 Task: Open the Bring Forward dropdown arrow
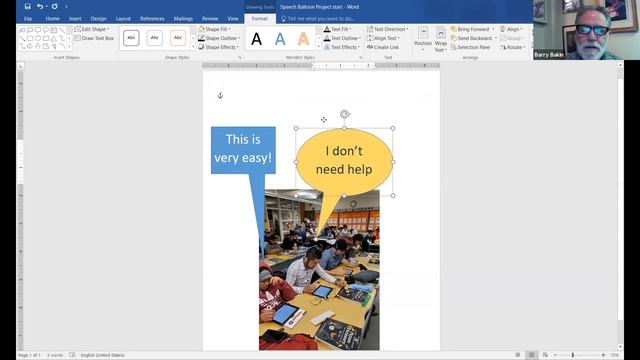(493, 29)
